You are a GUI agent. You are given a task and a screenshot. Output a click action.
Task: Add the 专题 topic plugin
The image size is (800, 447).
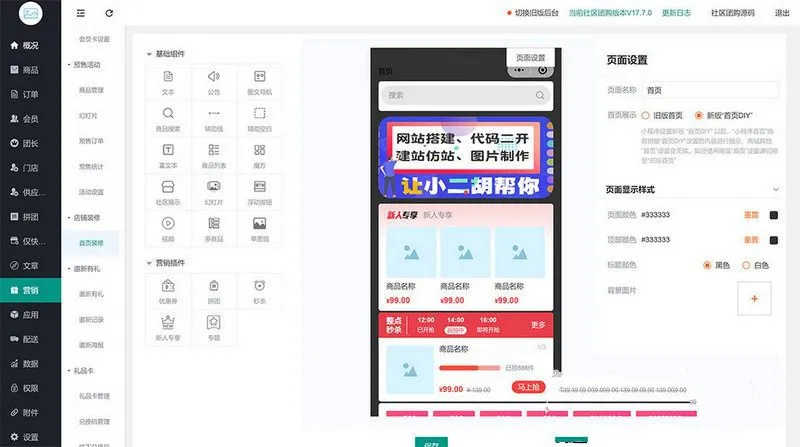[214, 329]
